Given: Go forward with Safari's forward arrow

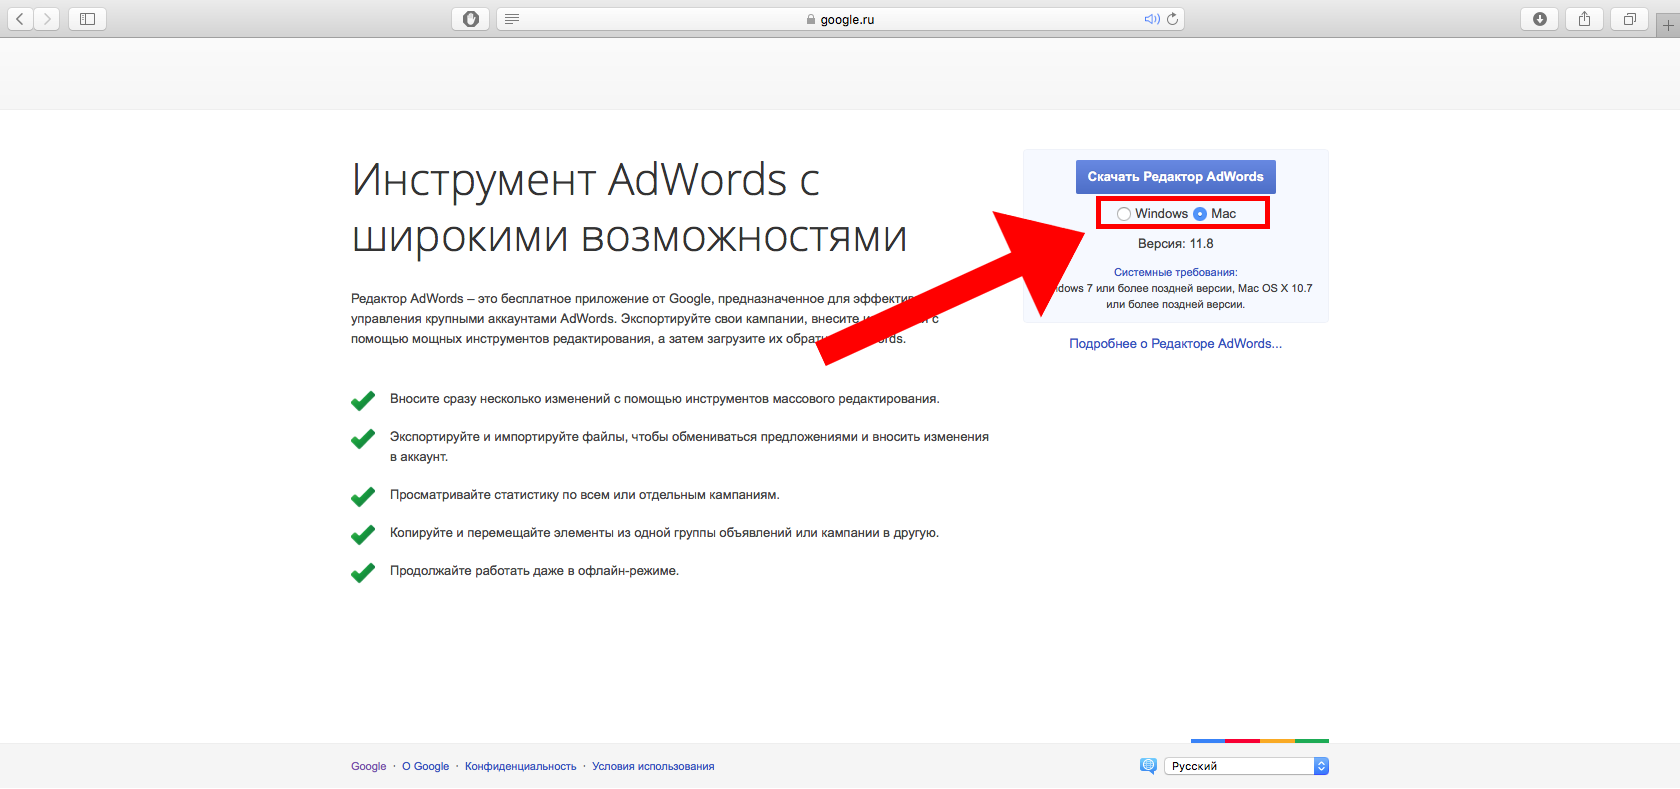Looking at the screenshot, I should pyautogui.click(x=47, y=19).
